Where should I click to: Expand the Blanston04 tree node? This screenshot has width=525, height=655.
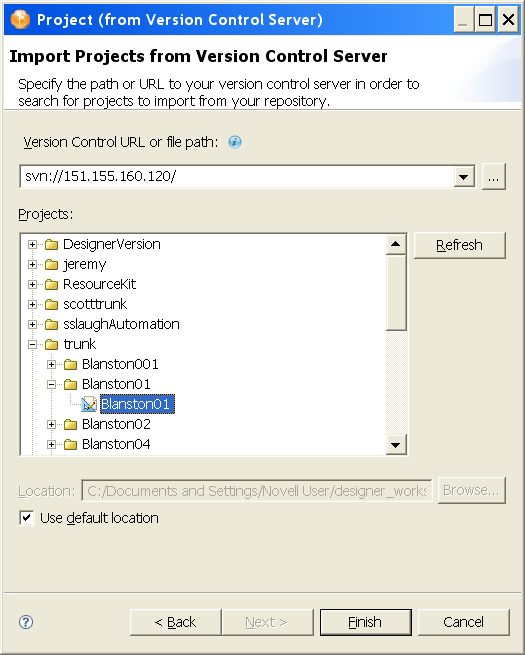[x=51, y=444]
